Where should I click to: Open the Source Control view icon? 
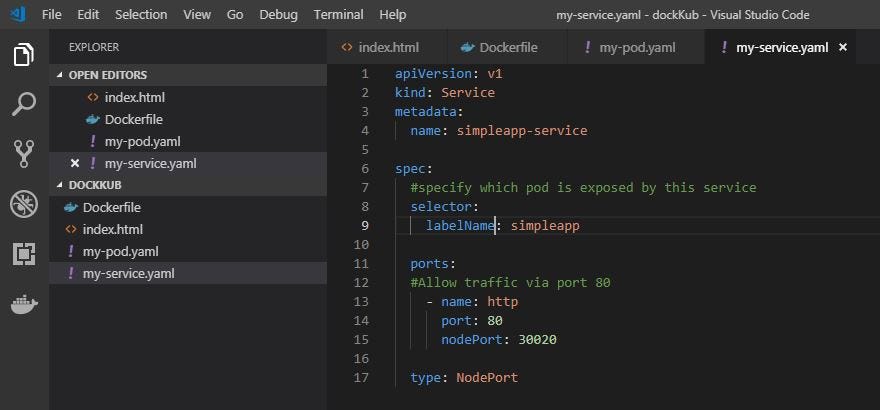[x=24, y=153]
